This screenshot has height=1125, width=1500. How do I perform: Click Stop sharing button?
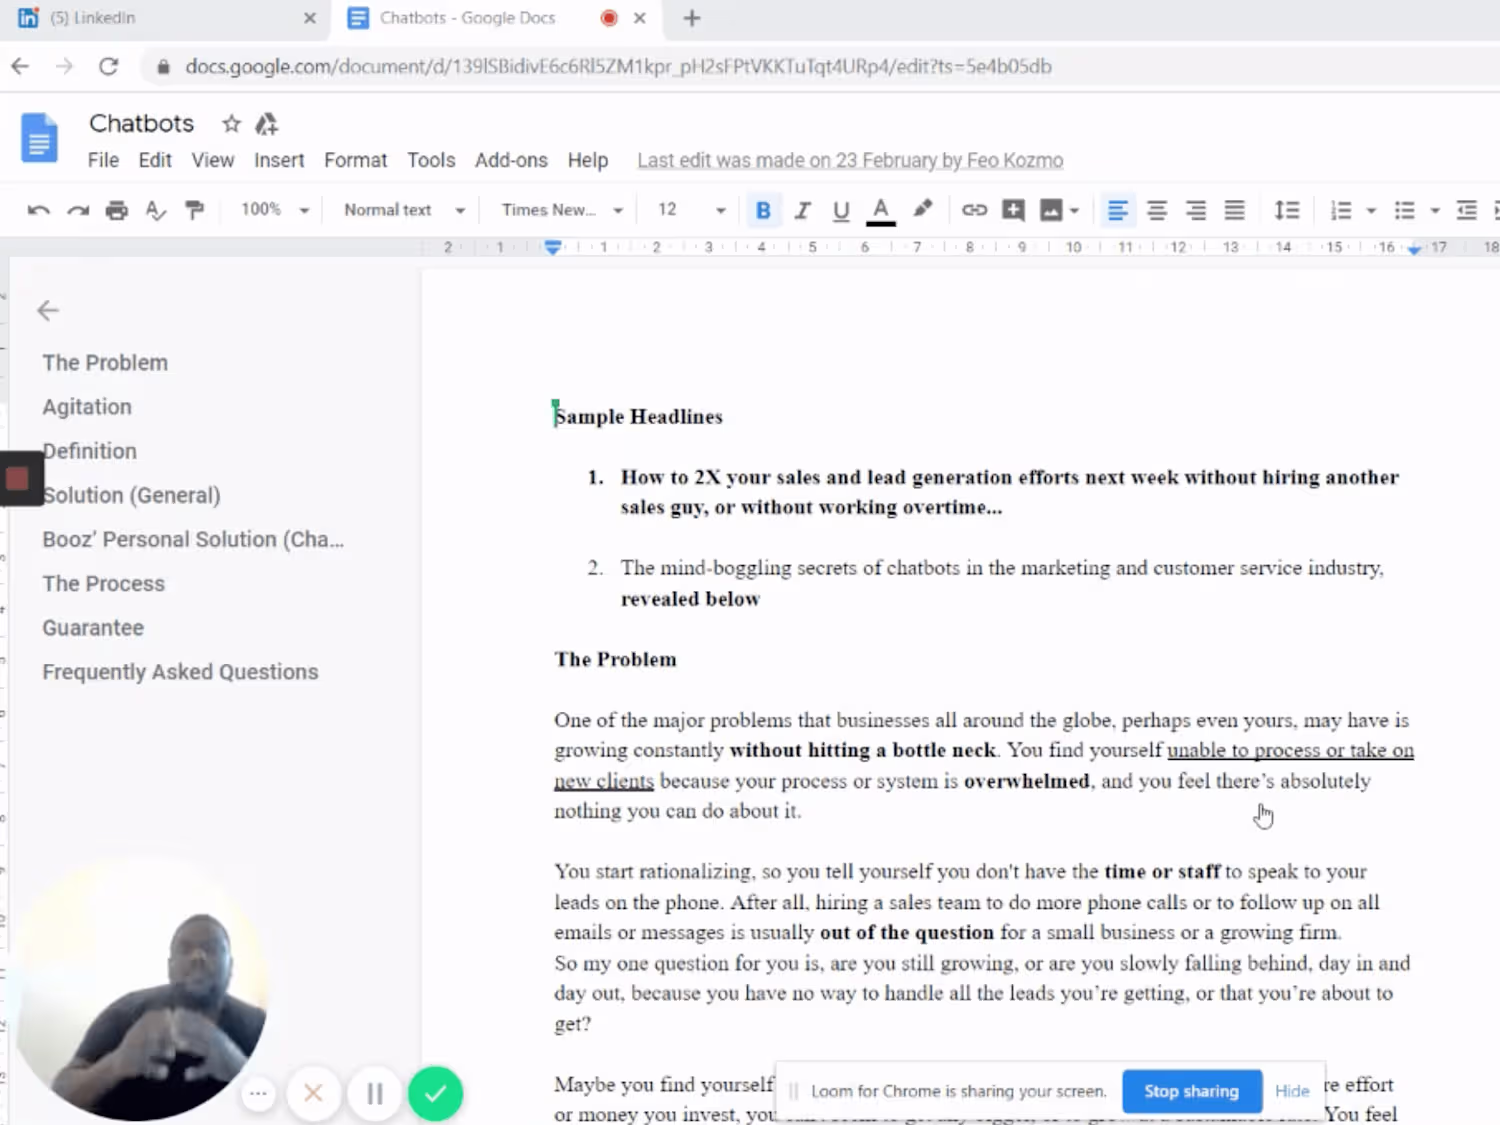[x=1191, y=1091]
